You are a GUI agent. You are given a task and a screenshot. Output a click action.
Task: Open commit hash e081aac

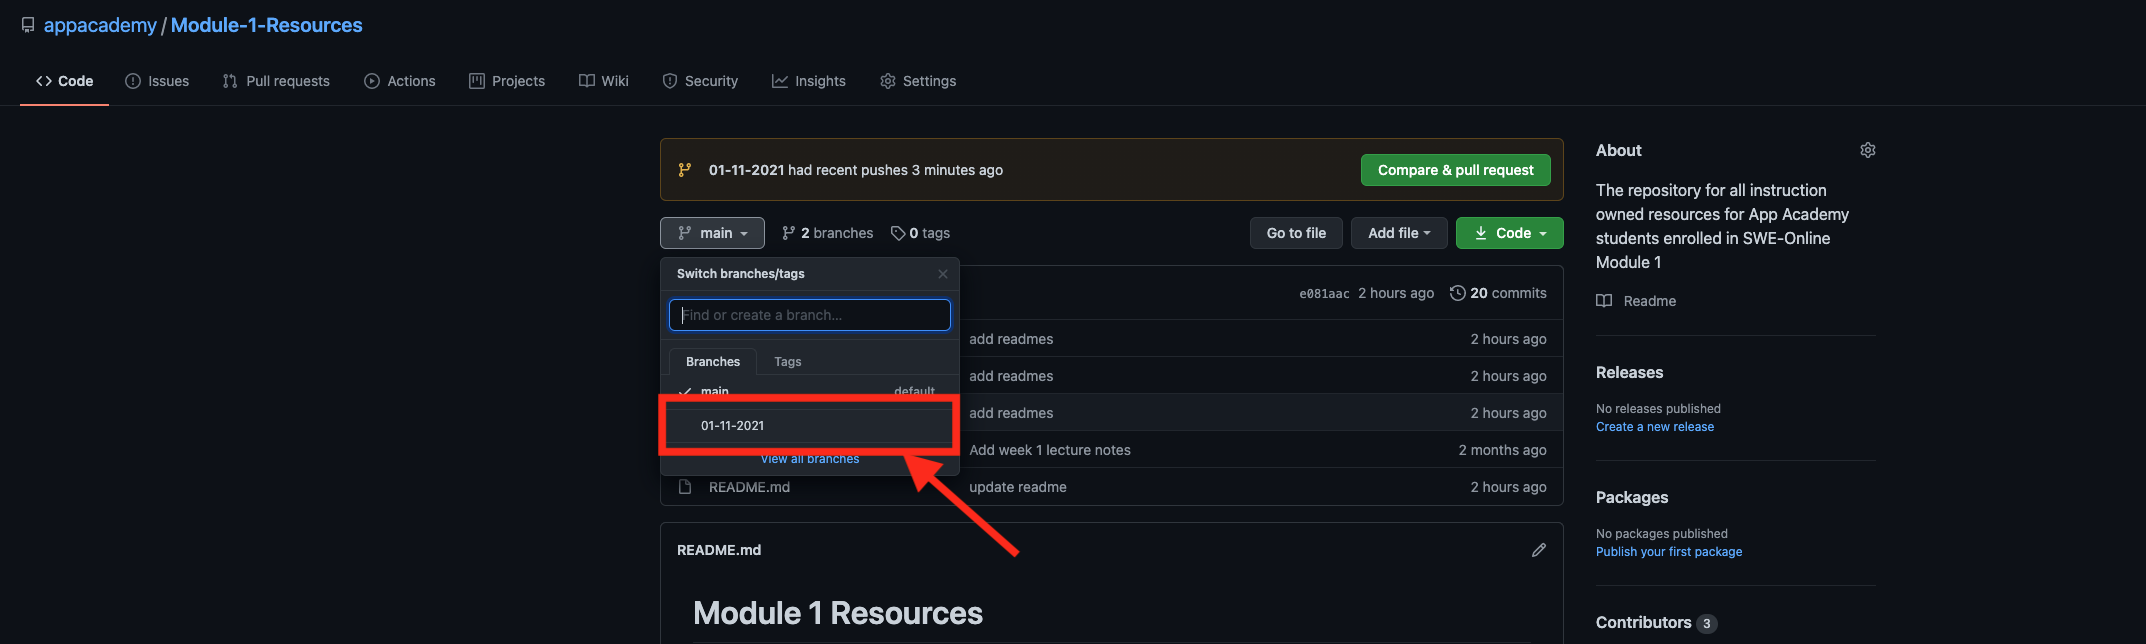pyautogui.click(x=1324, y=293)
